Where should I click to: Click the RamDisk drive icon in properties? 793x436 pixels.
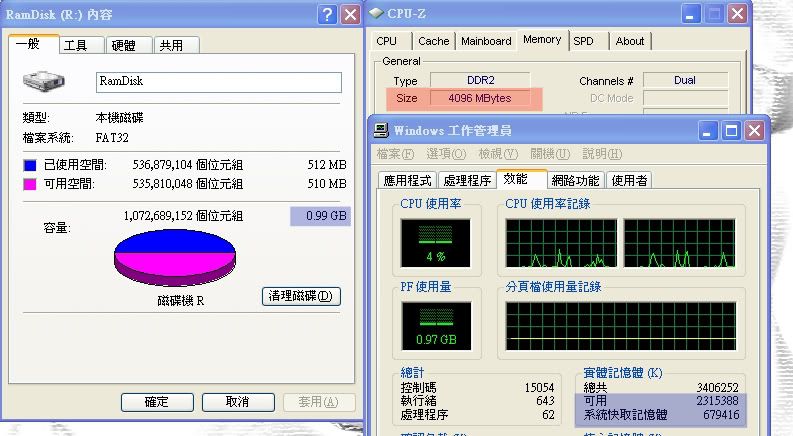pos(44,81)
